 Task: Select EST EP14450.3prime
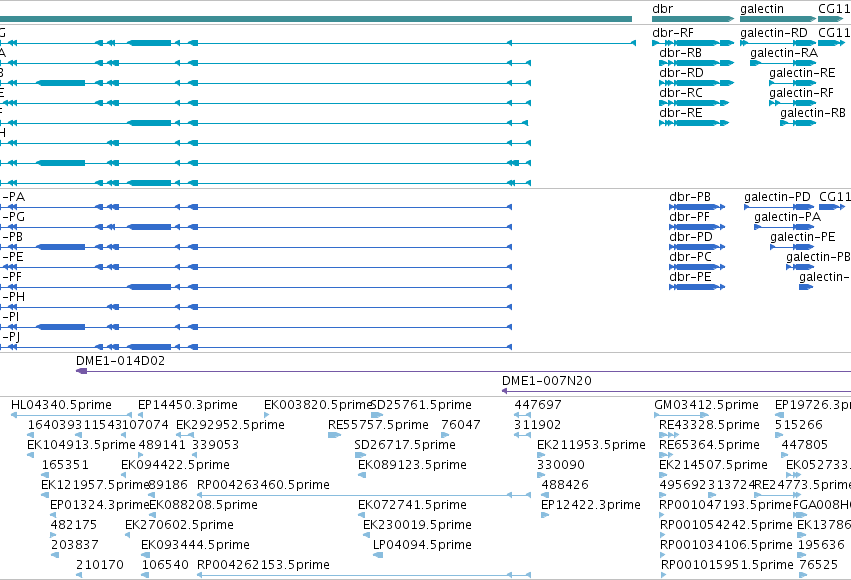[x=188, y=405]
